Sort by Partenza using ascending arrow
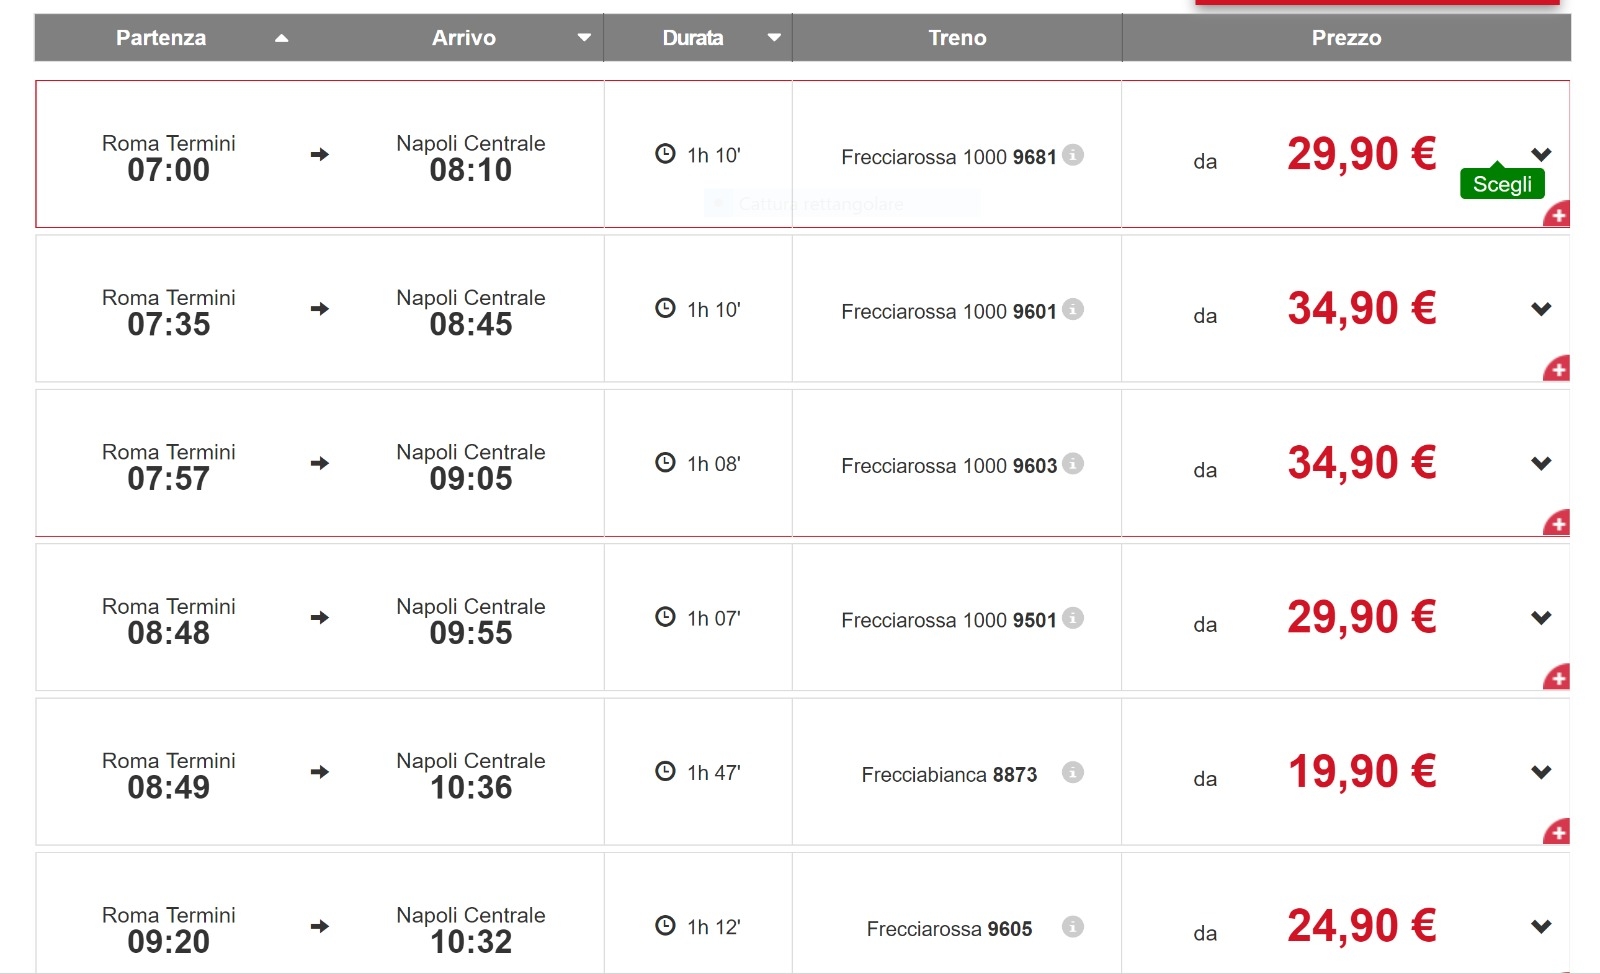 tap(282, 38)
